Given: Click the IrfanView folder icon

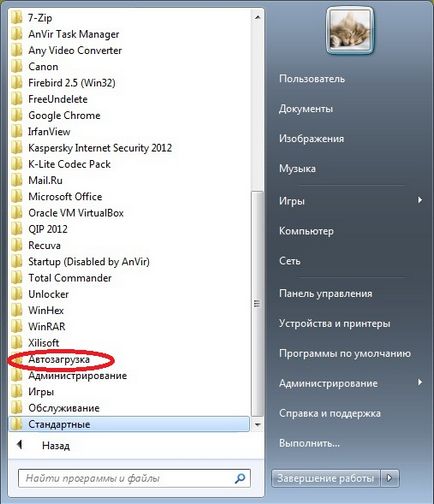Looking at the screenshot, I should click(x=16, y=132).
